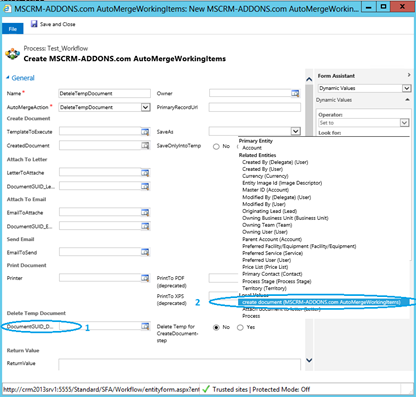Expand AutoMergeAction dropdown
This screenshot has width=416, height=397.
pyautogui.click(x=145, y=107)
